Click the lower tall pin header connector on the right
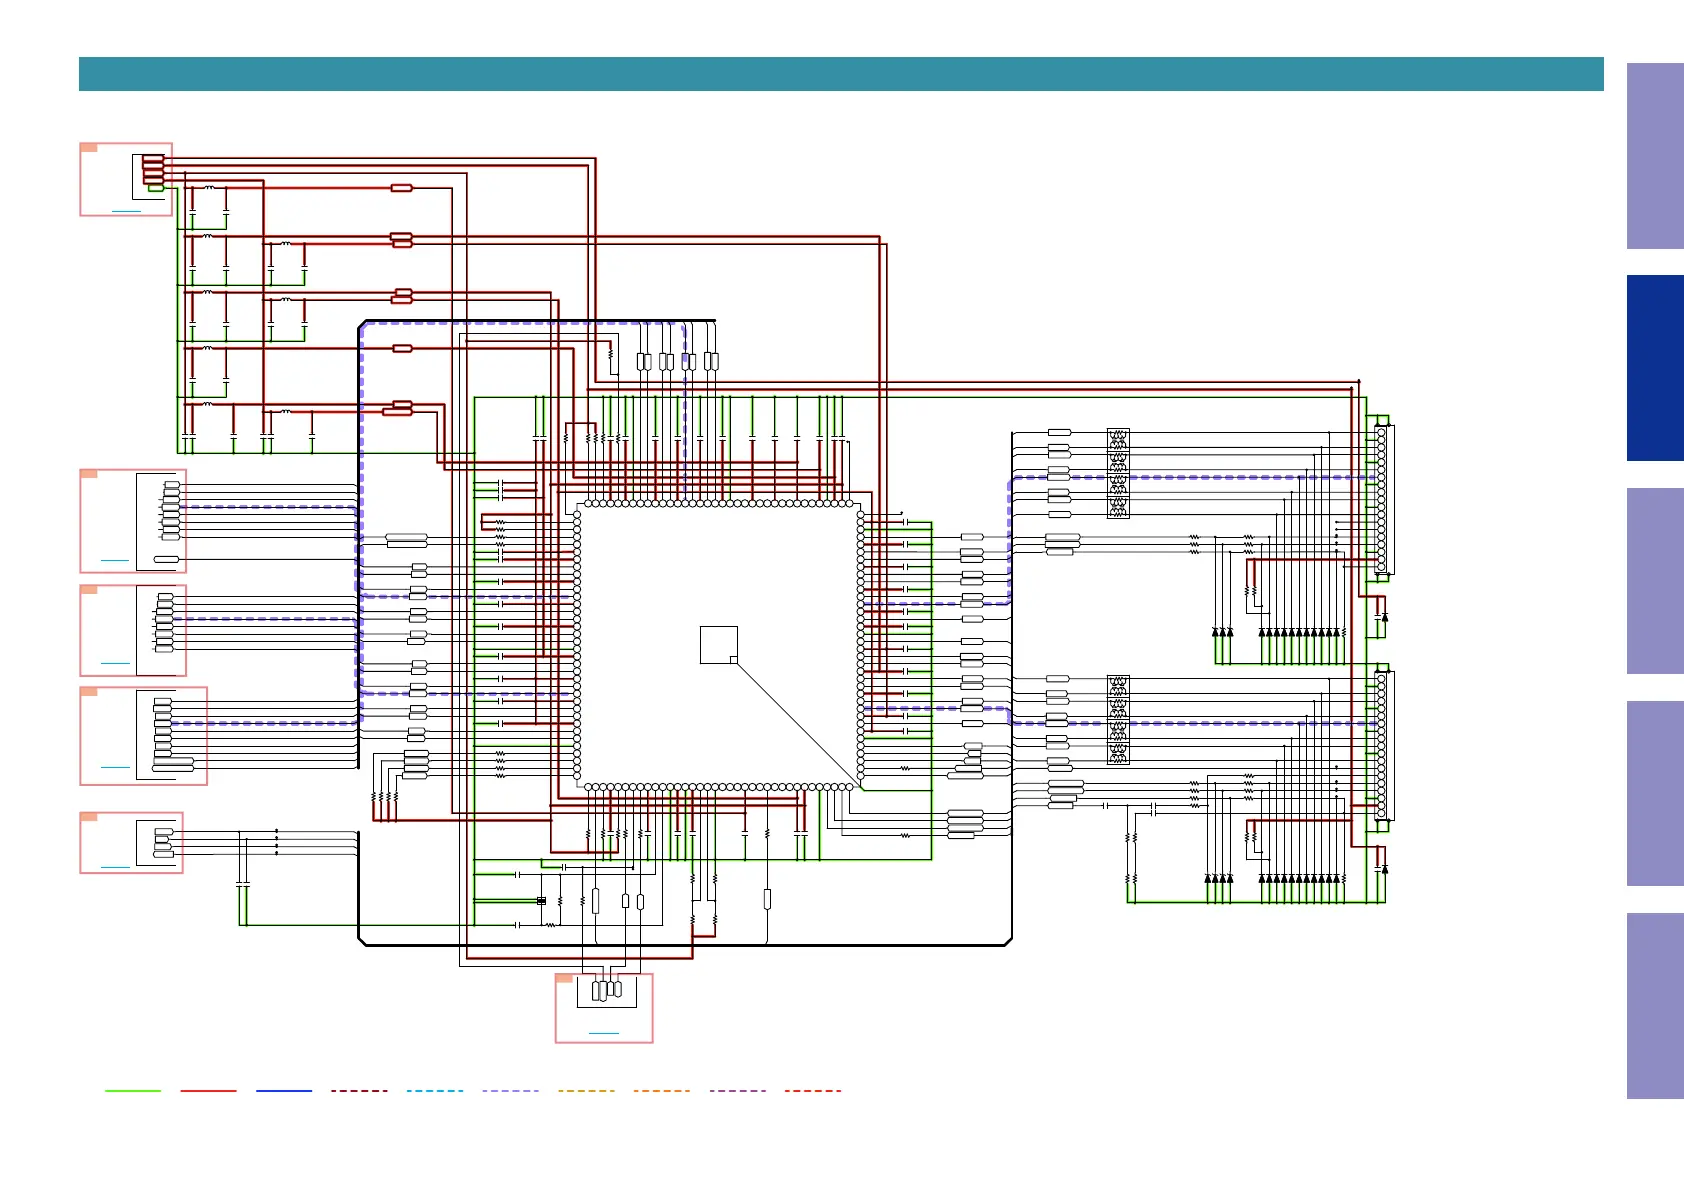 click(x=1382, y=746)
